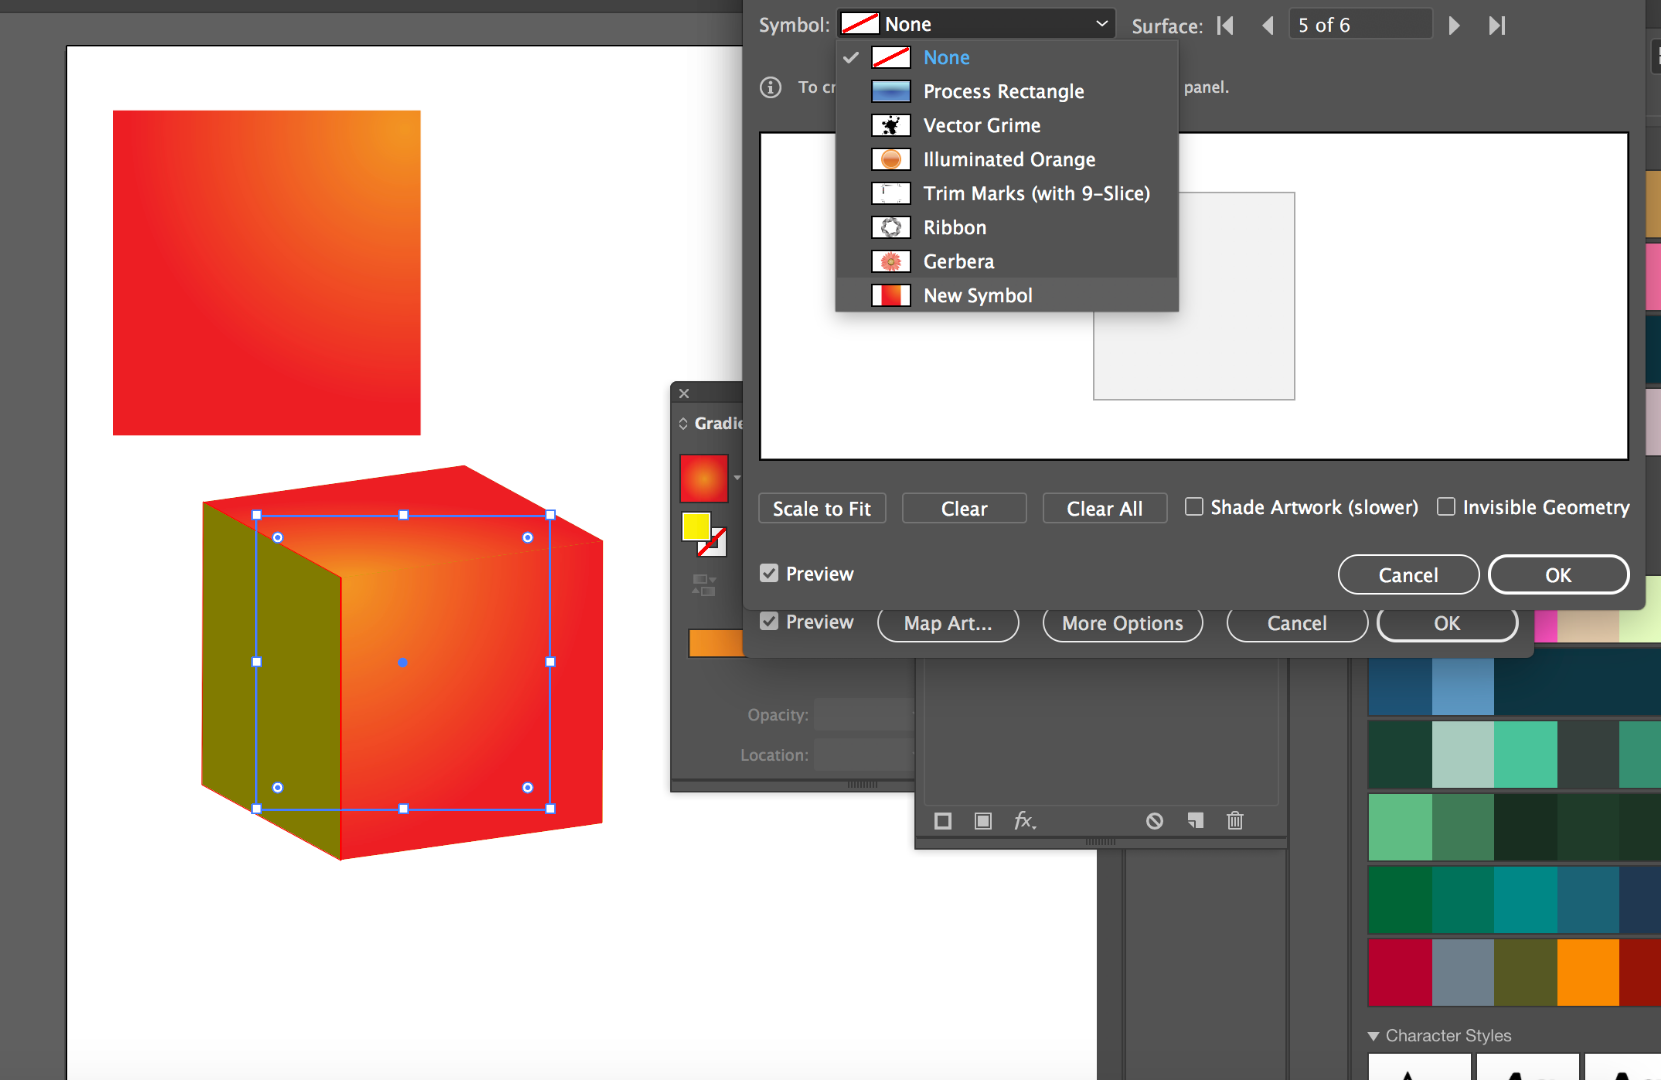
Task: Enable the Invisible Geometry checkbox
Action: coord(1446,507)
